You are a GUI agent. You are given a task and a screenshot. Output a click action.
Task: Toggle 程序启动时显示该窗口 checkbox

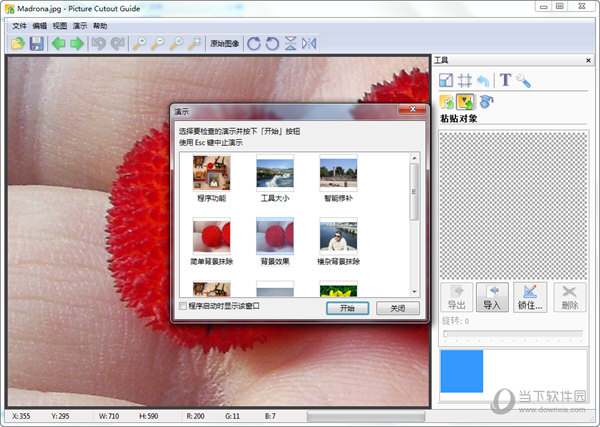pos(183,306)
